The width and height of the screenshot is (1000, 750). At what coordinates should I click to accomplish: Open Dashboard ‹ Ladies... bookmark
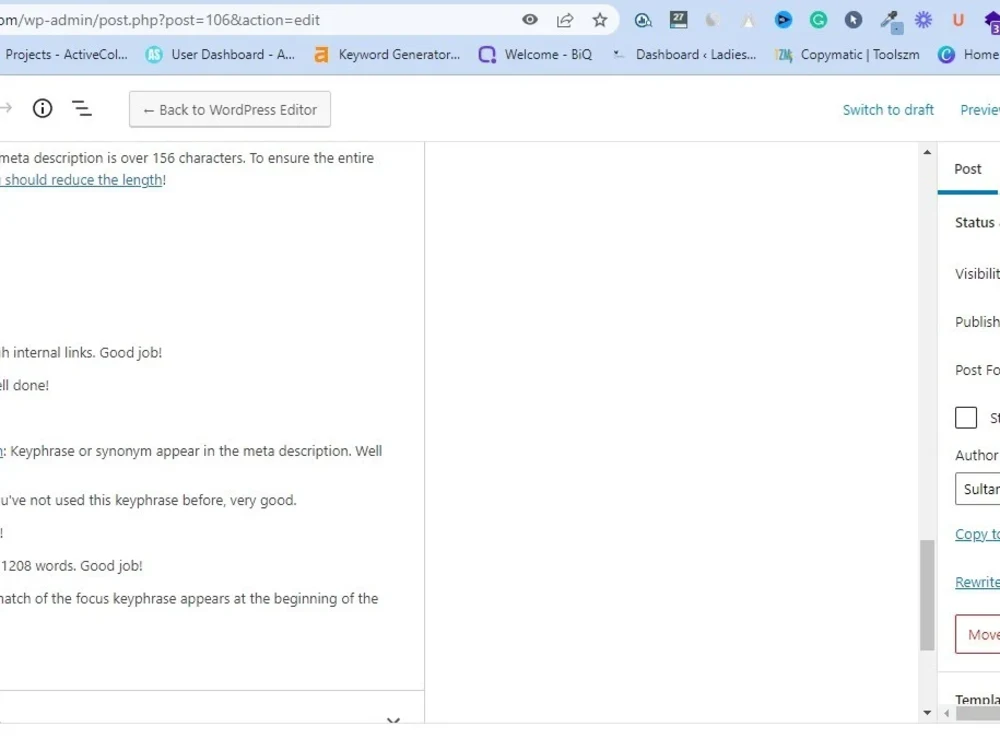[684, 55]
